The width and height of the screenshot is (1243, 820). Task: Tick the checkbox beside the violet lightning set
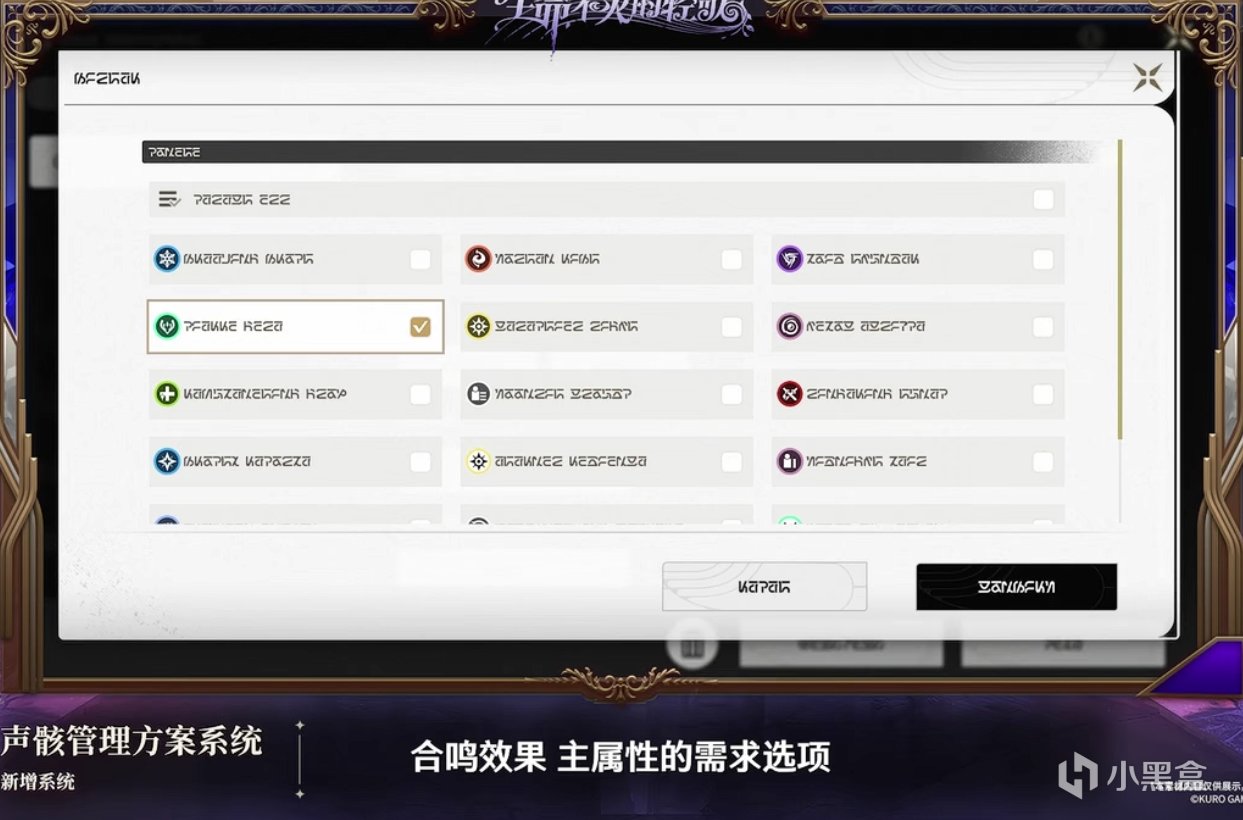pyautogui.click(x=1043, y=260)
